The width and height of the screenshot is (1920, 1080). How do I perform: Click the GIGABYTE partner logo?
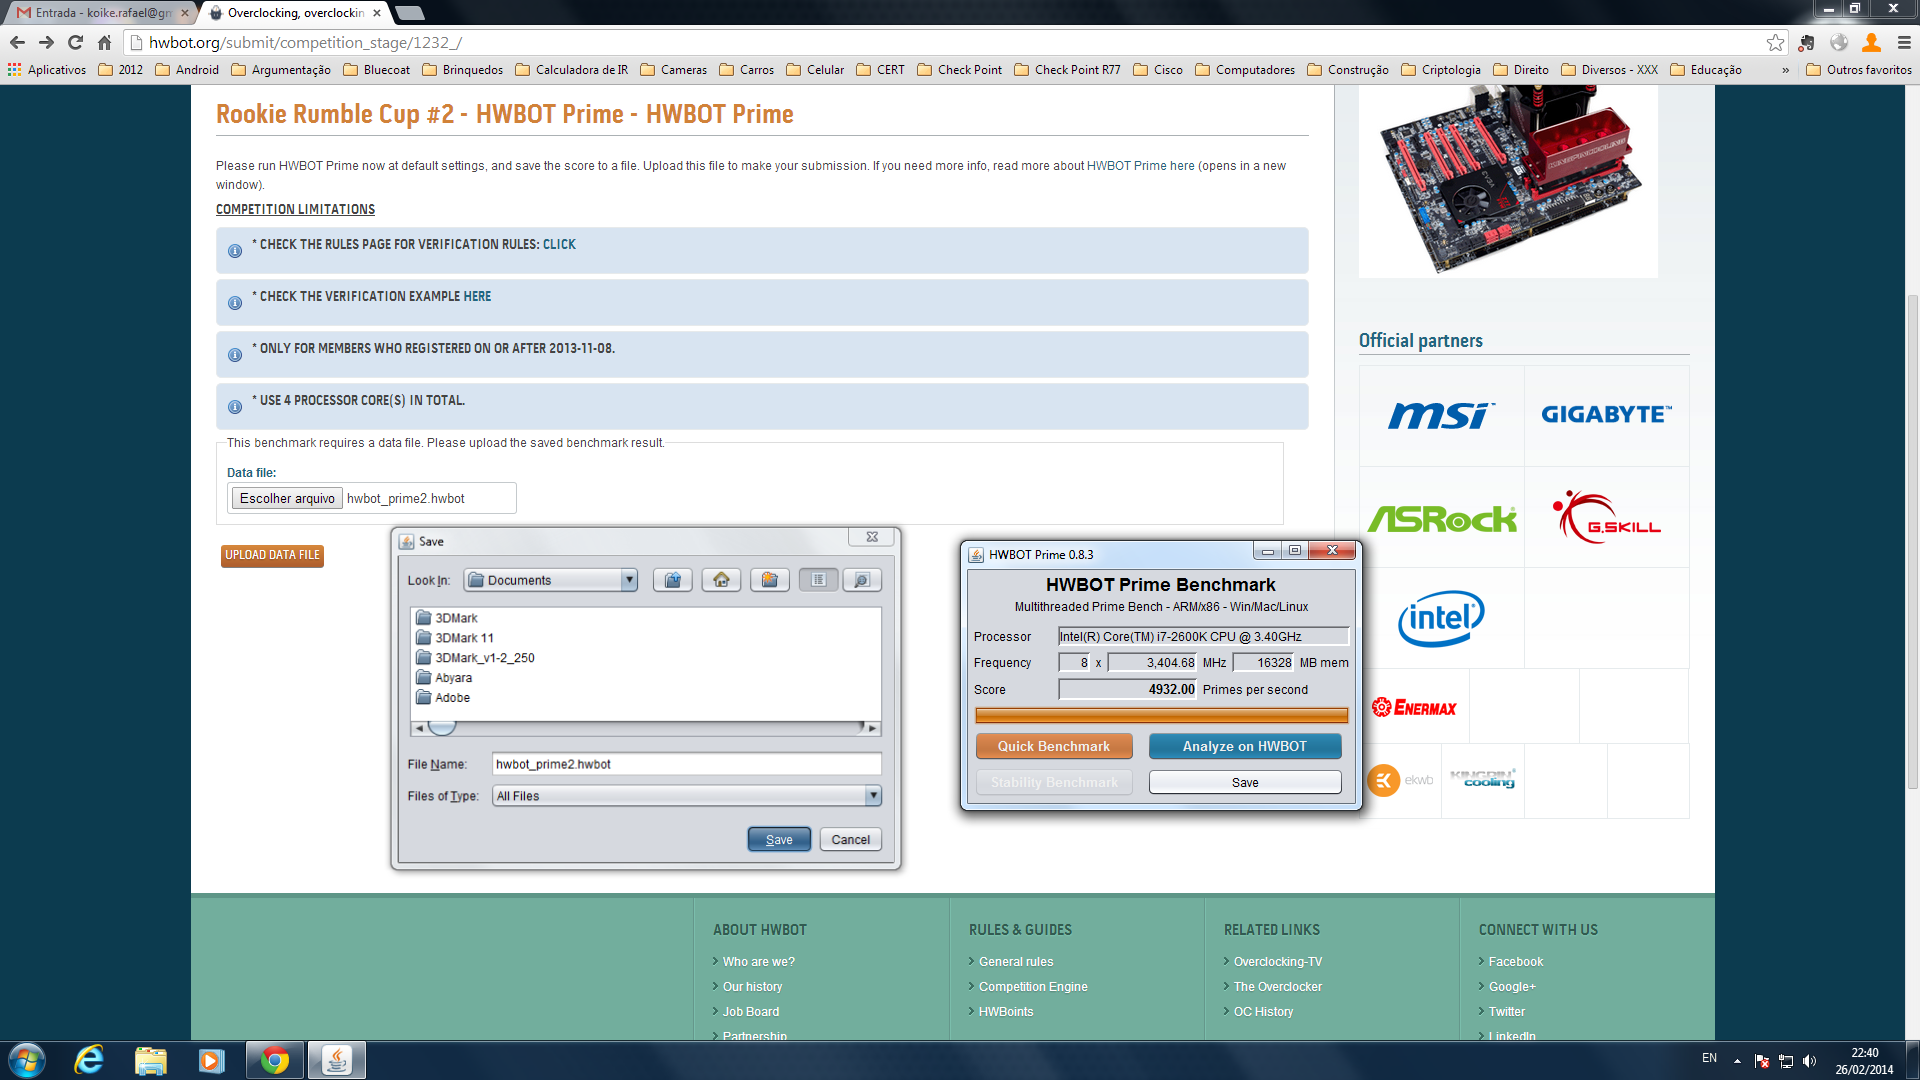pos(1606,415)
